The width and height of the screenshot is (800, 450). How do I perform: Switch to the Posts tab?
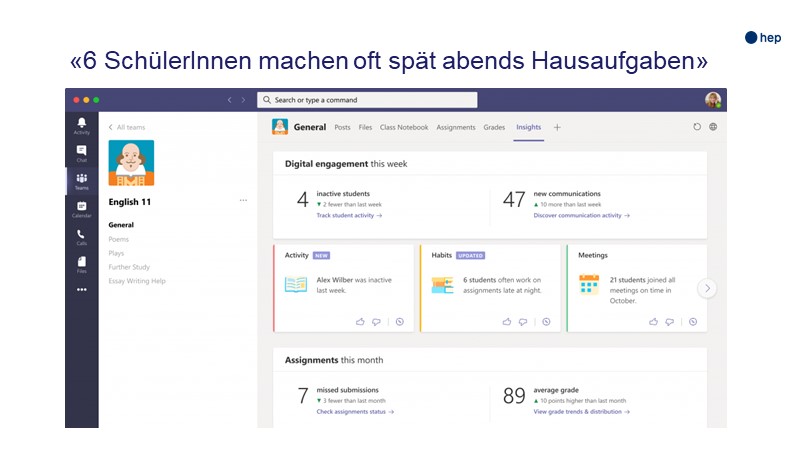[x=342, y=128]
